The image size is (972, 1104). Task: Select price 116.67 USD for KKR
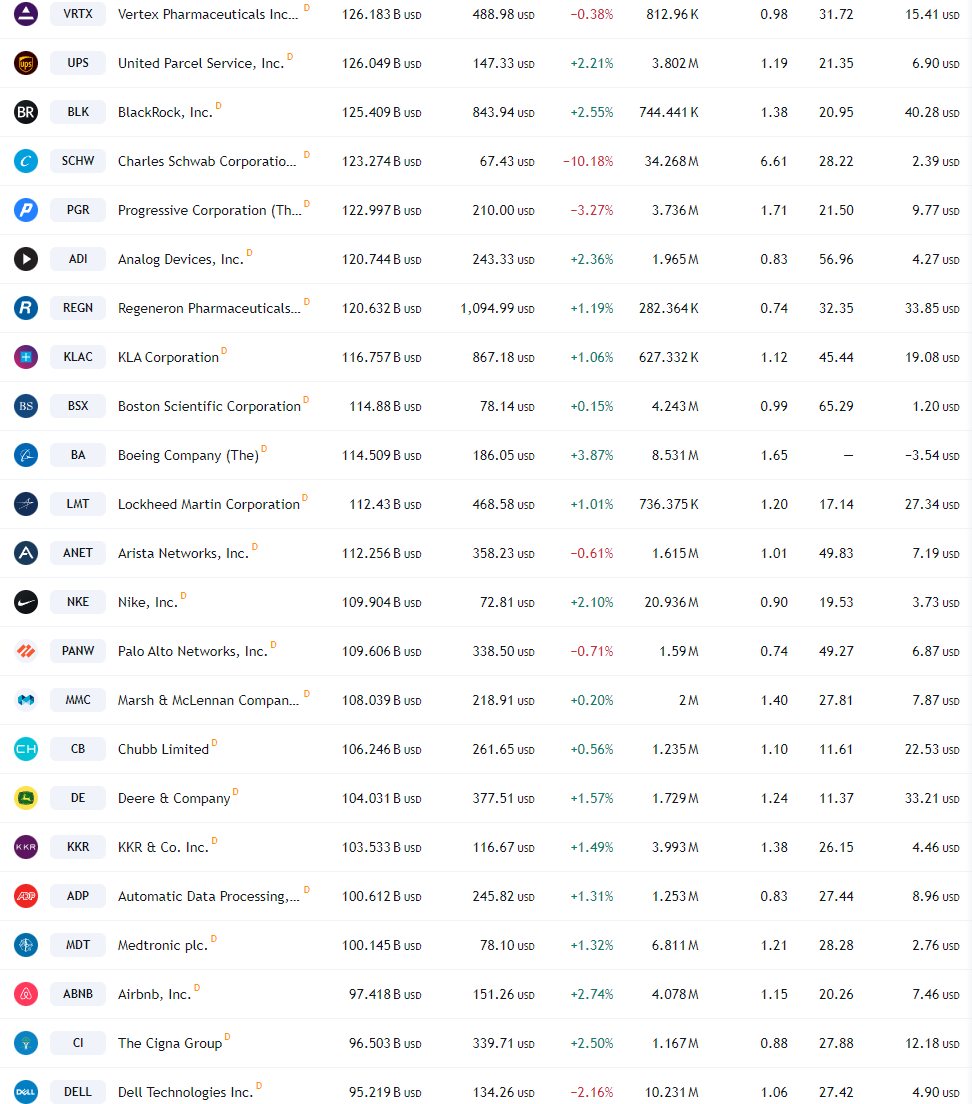[503, 848]
